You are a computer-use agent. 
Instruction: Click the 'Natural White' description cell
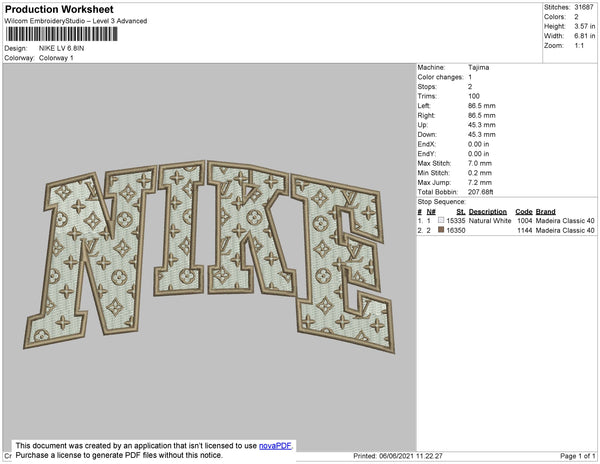pyautogui.click(x=490, y=221)
